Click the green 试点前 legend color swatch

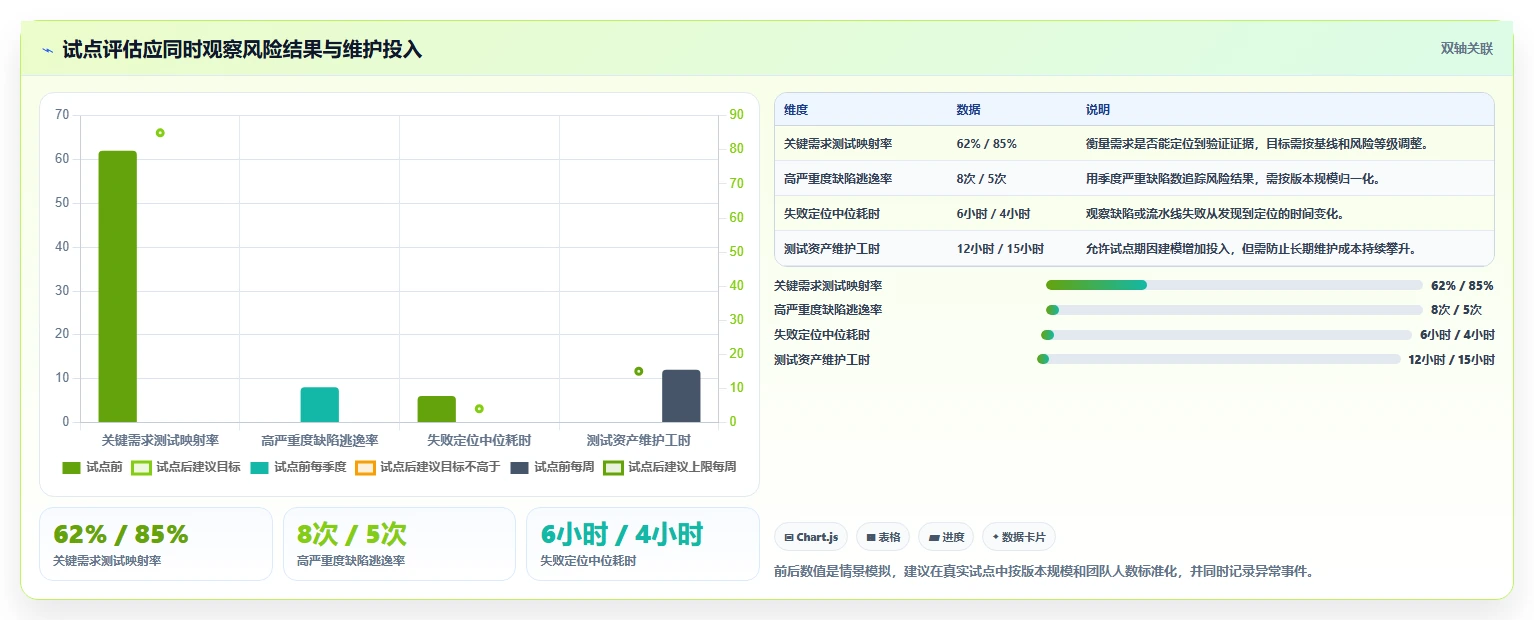coord(71,467)
